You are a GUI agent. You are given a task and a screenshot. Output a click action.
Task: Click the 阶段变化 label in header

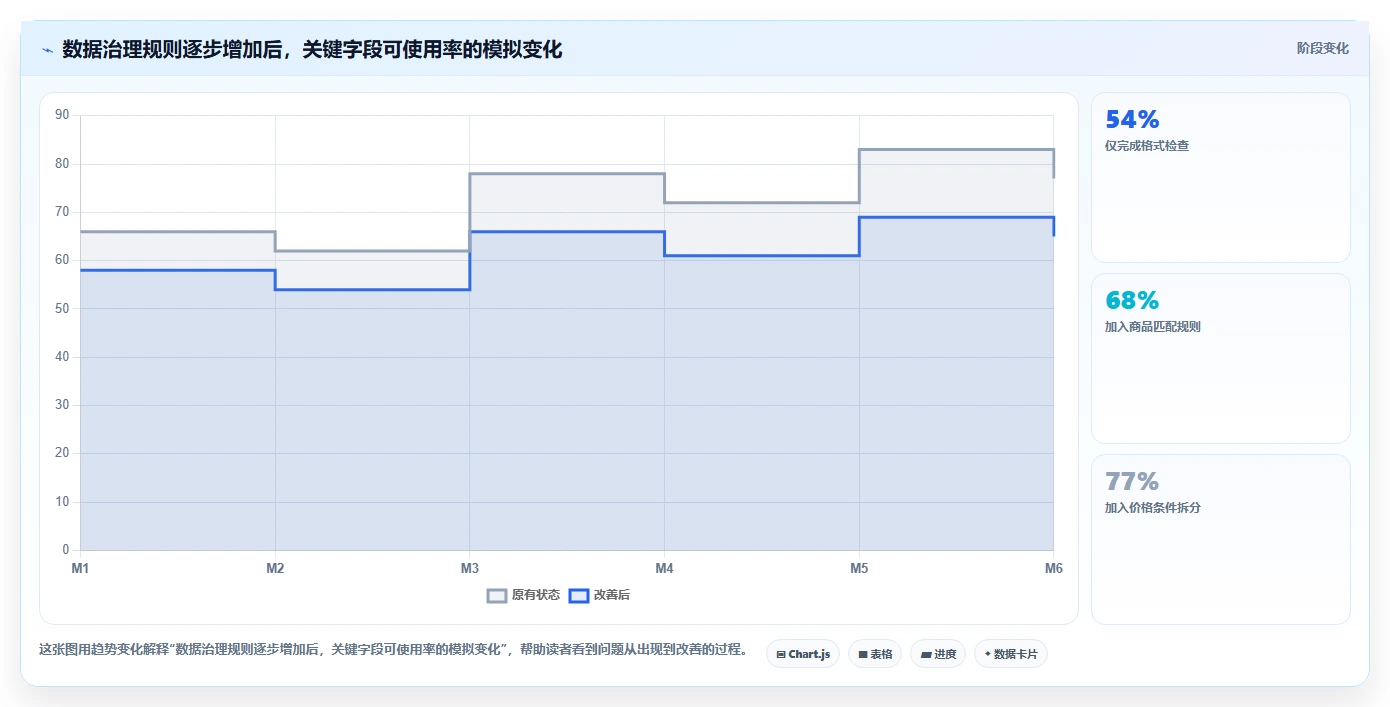click(1323, 48)
